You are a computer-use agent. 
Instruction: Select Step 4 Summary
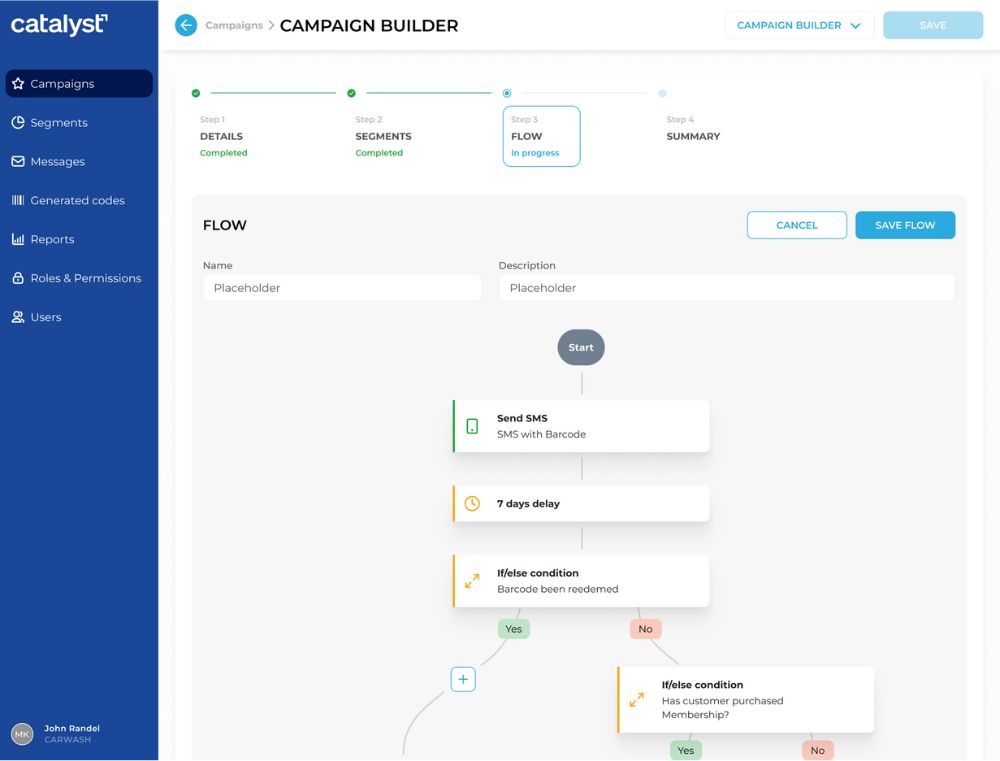click(x=693, y=136)
